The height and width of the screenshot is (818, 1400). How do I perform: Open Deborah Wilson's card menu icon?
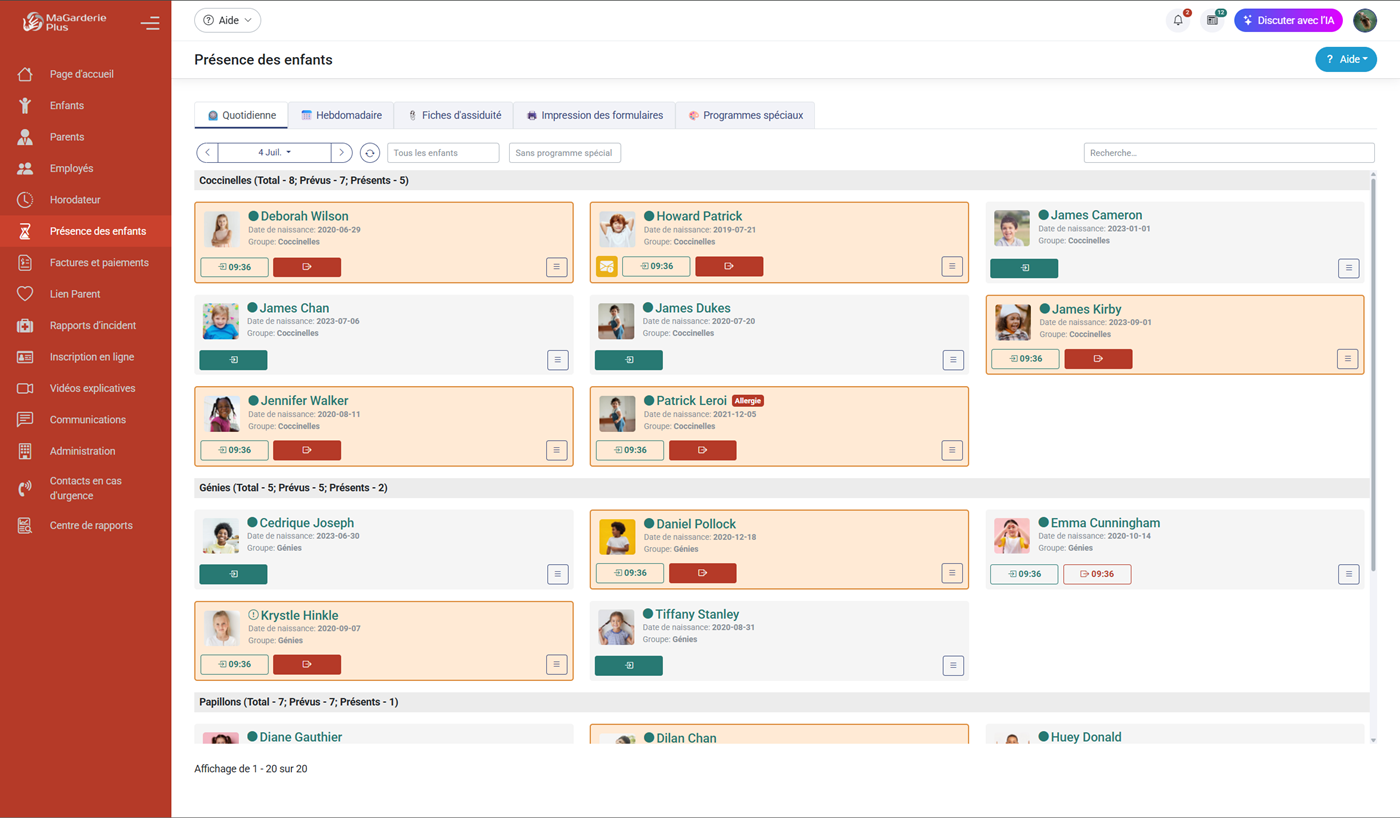tap(557, 267)
